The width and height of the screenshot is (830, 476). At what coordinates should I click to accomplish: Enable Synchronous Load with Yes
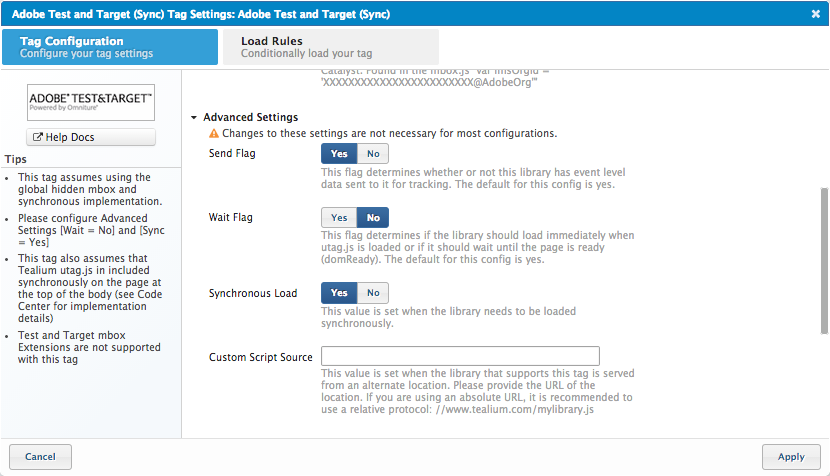tap(339, 293)
